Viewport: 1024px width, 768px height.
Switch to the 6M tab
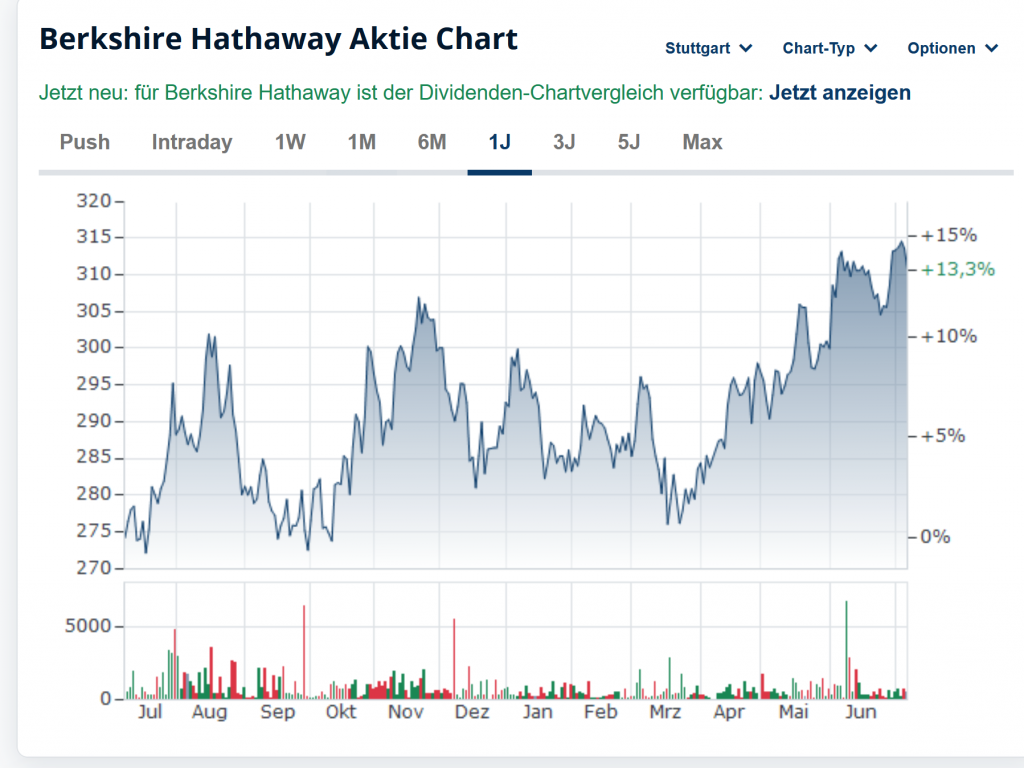(432, 142)
